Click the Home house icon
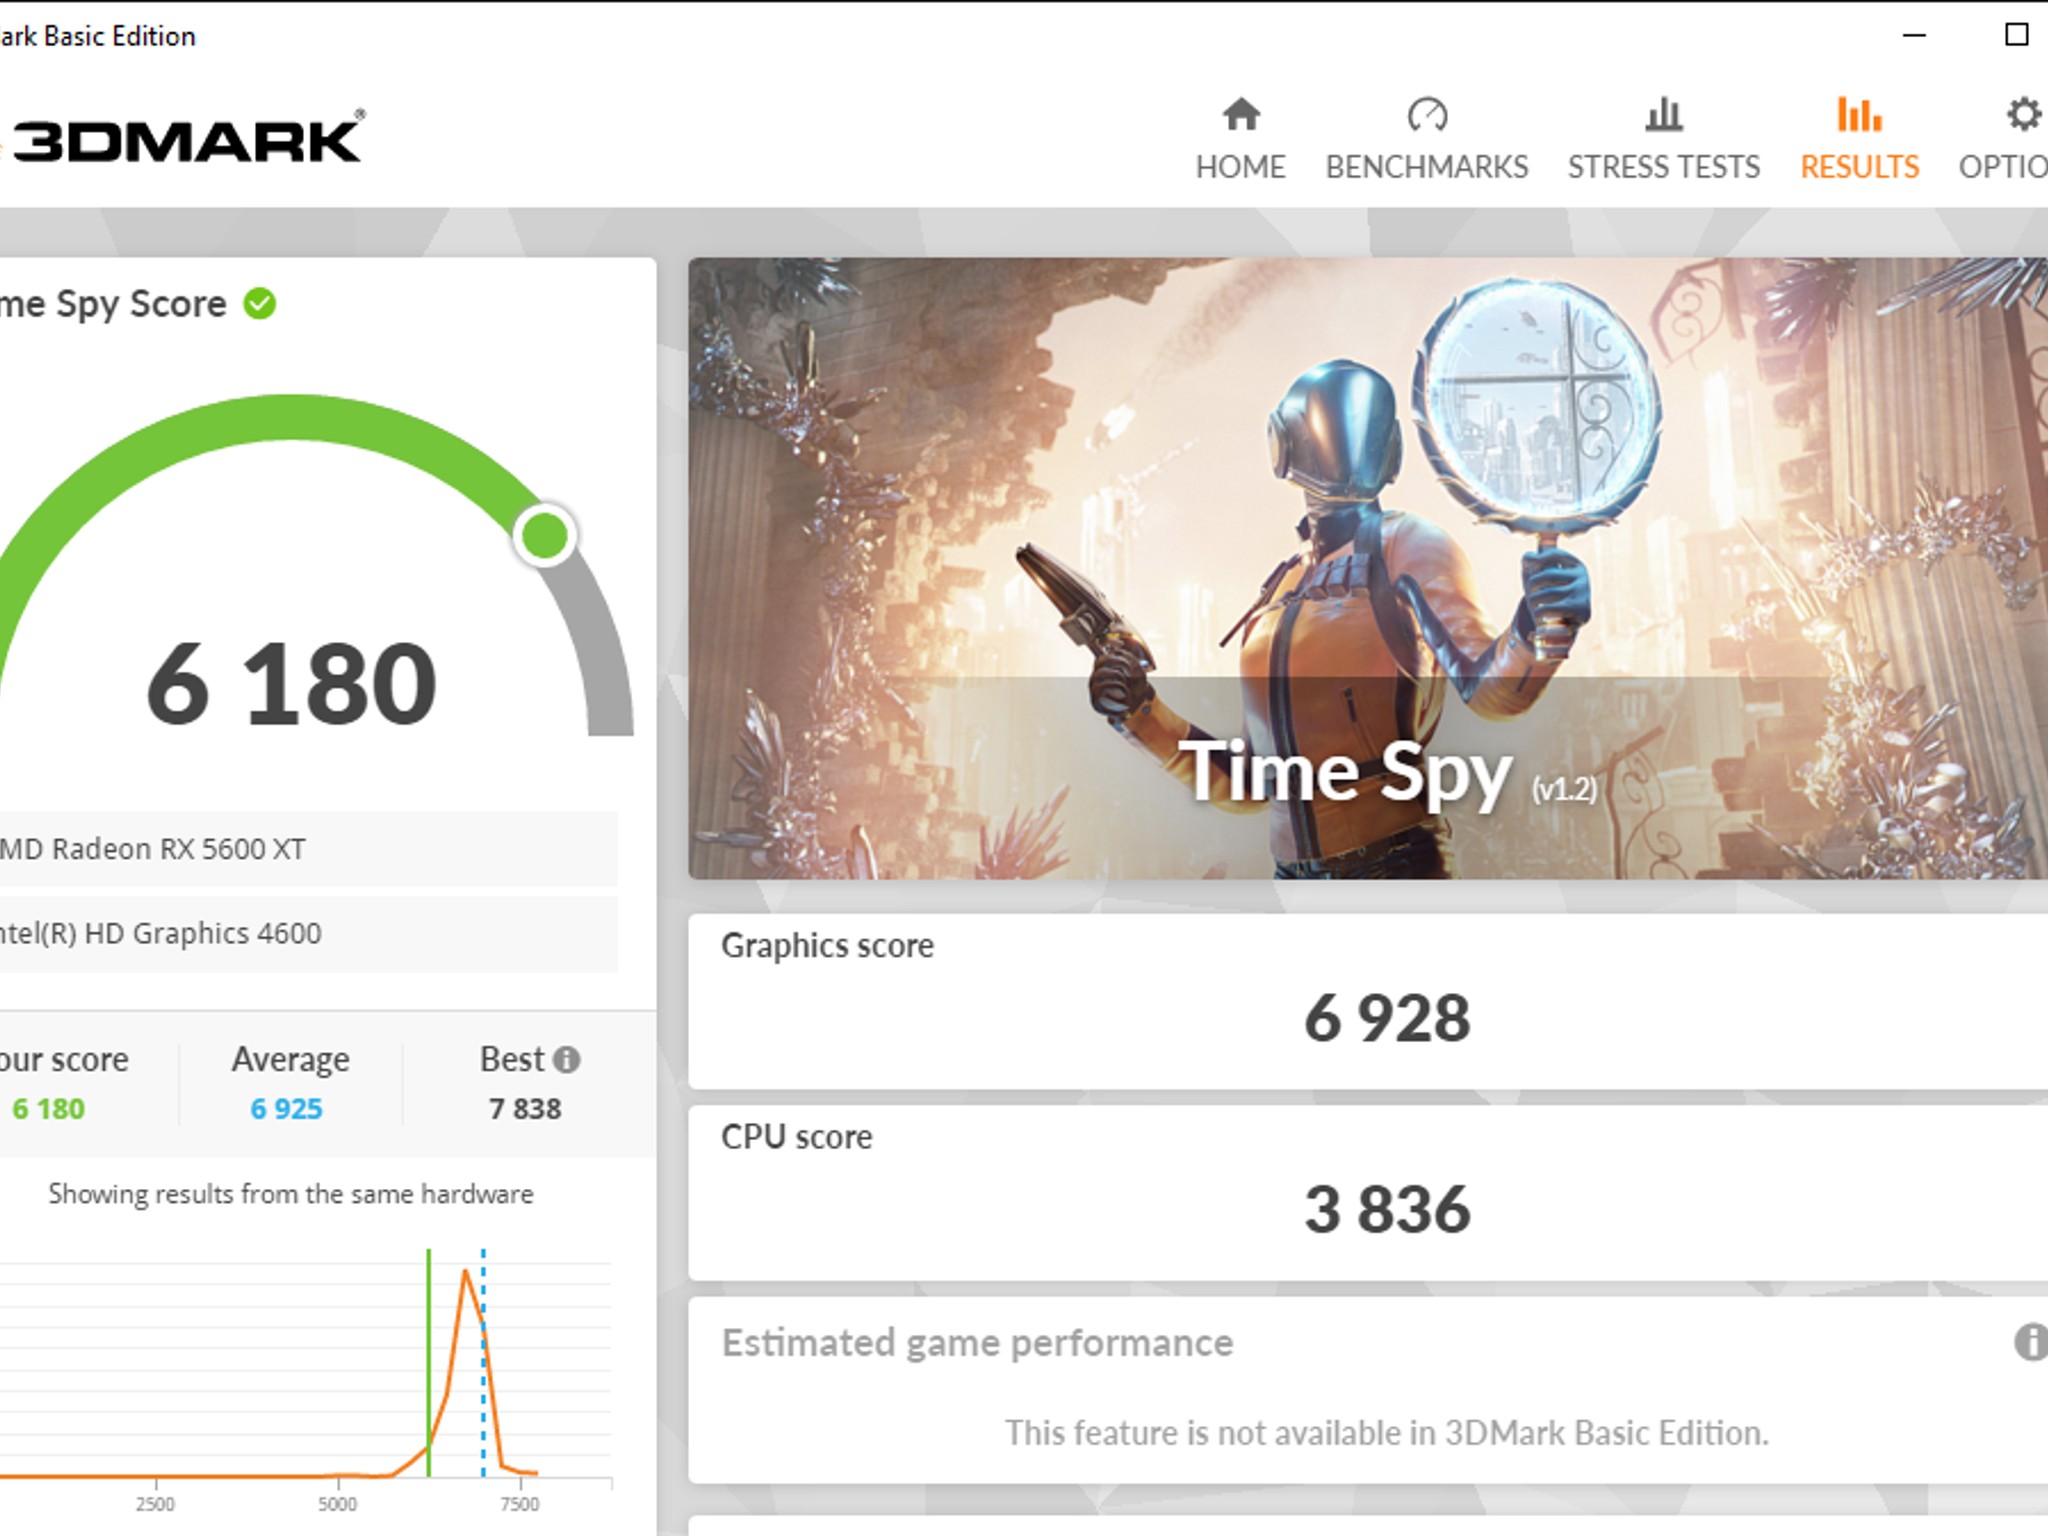 pos(1240,115)
